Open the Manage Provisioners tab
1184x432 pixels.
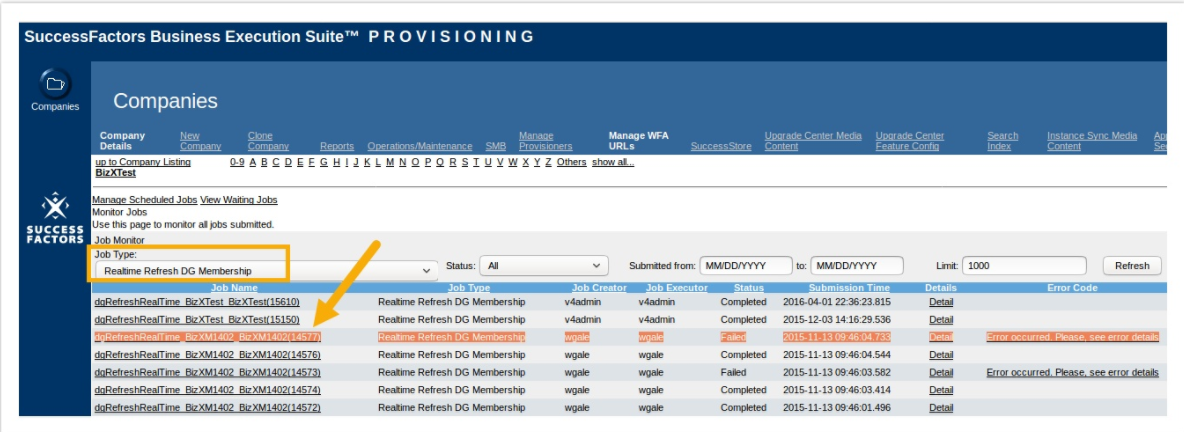[x=545, y=140]
